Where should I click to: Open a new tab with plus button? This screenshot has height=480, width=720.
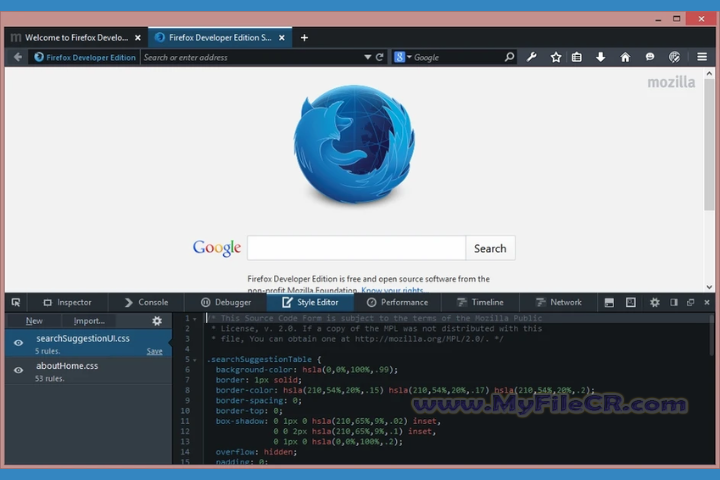304,38
